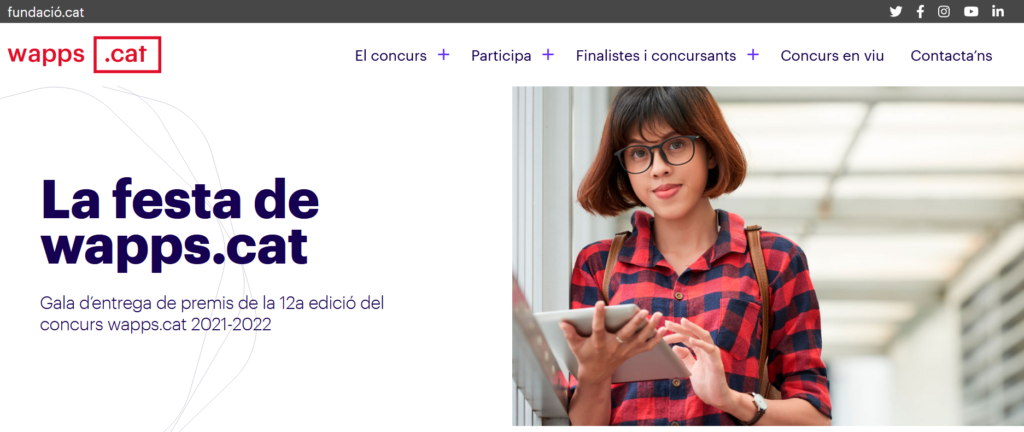Open the El concurs menu item
Screen dimensions: 1024x432
391,56
